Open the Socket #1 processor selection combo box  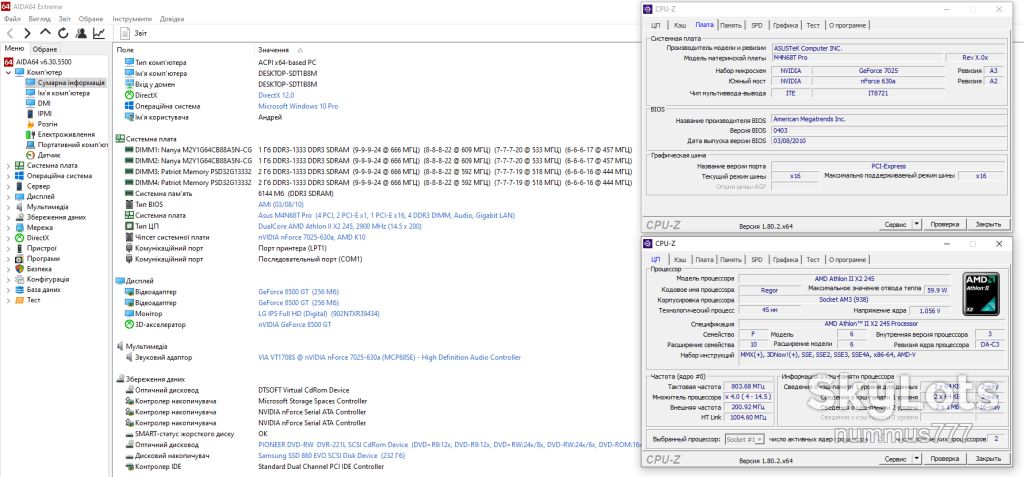744,439
